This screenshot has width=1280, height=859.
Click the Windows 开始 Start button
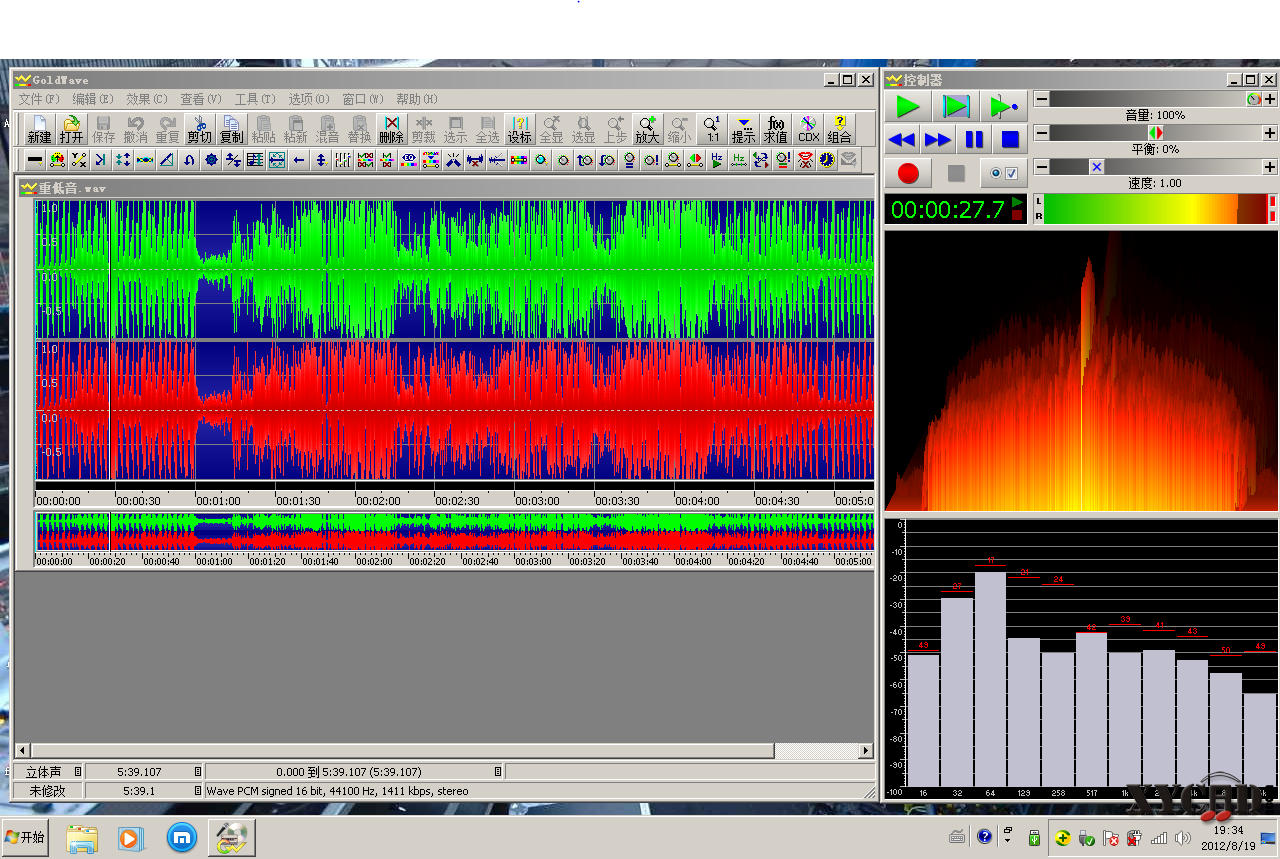(x=25, y=837)
